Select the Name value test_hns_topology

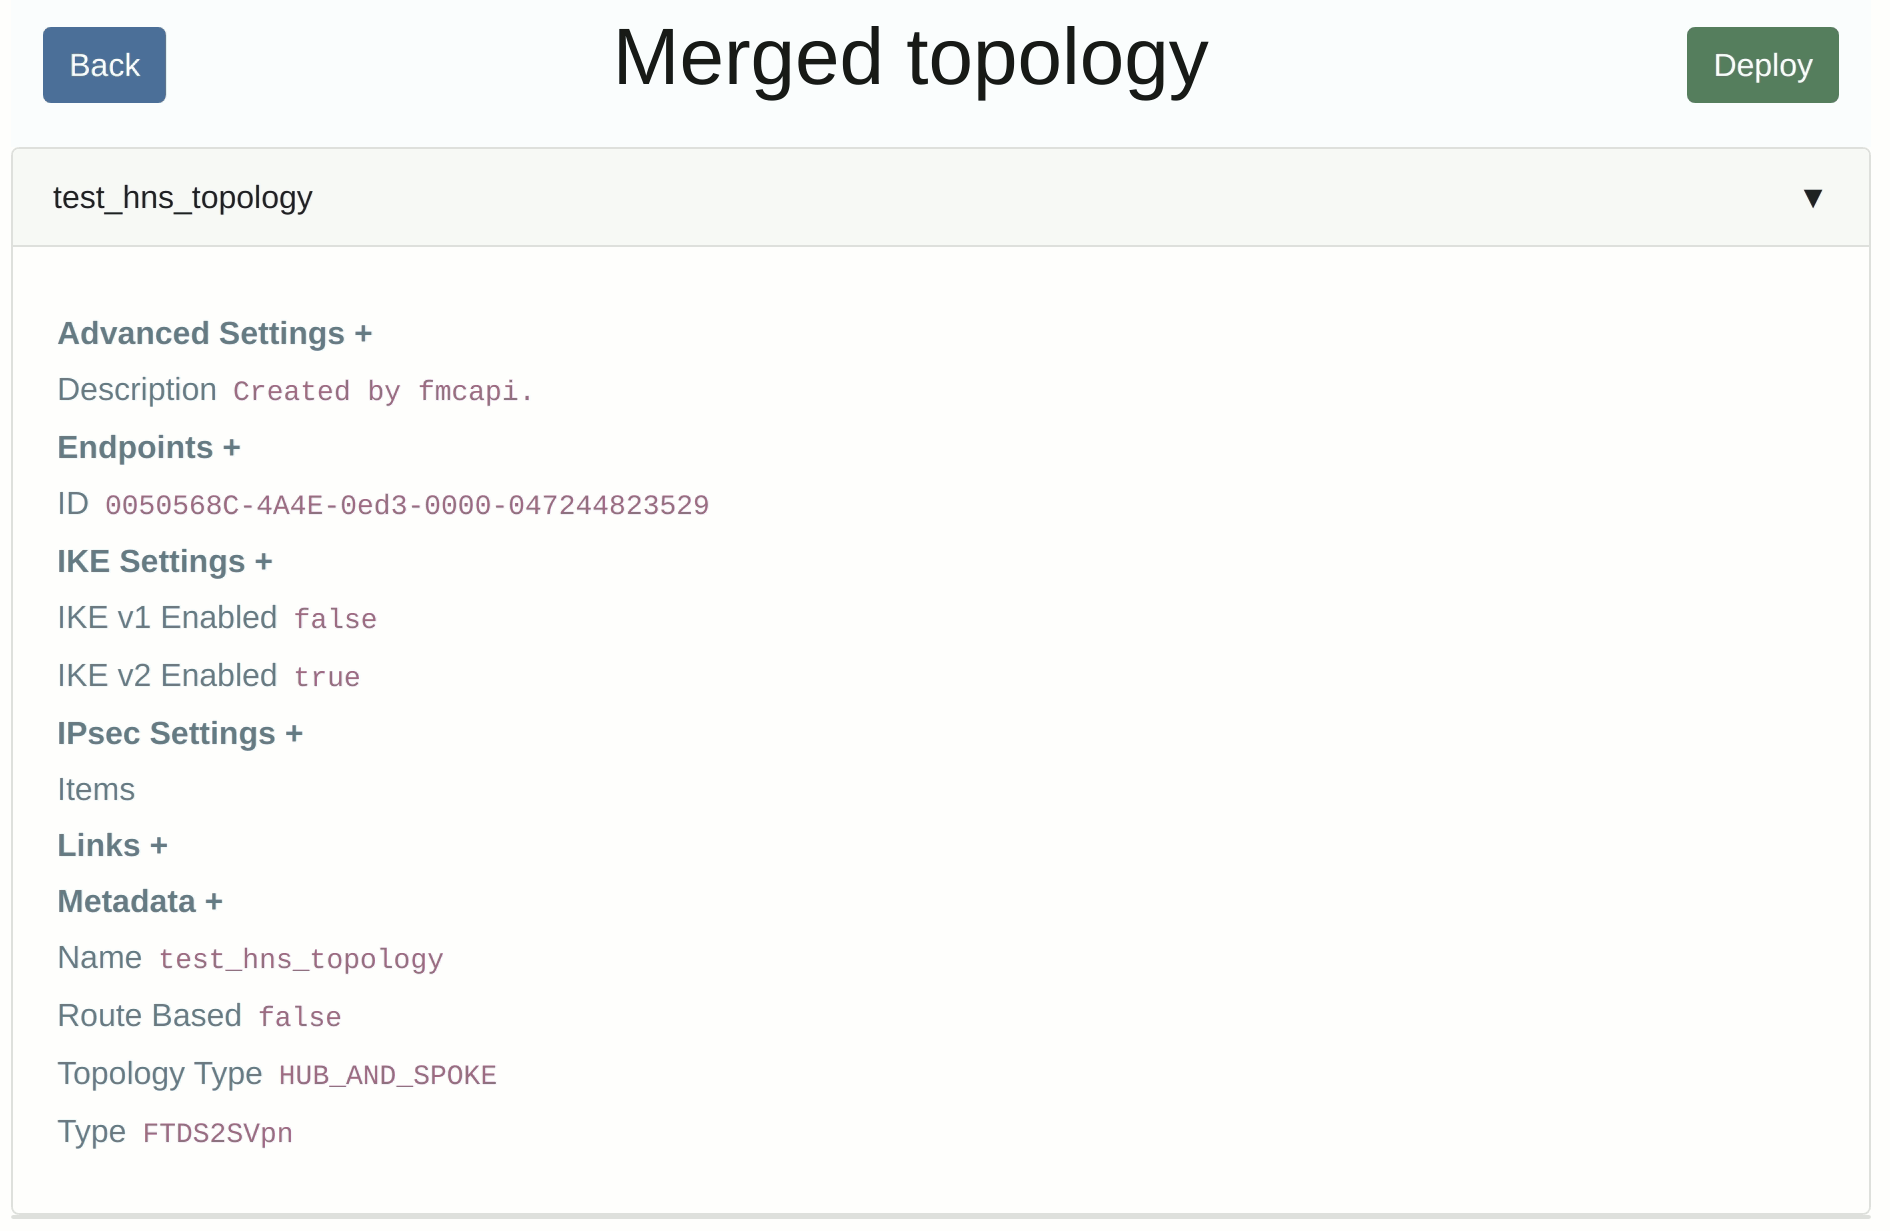[301, 958]
